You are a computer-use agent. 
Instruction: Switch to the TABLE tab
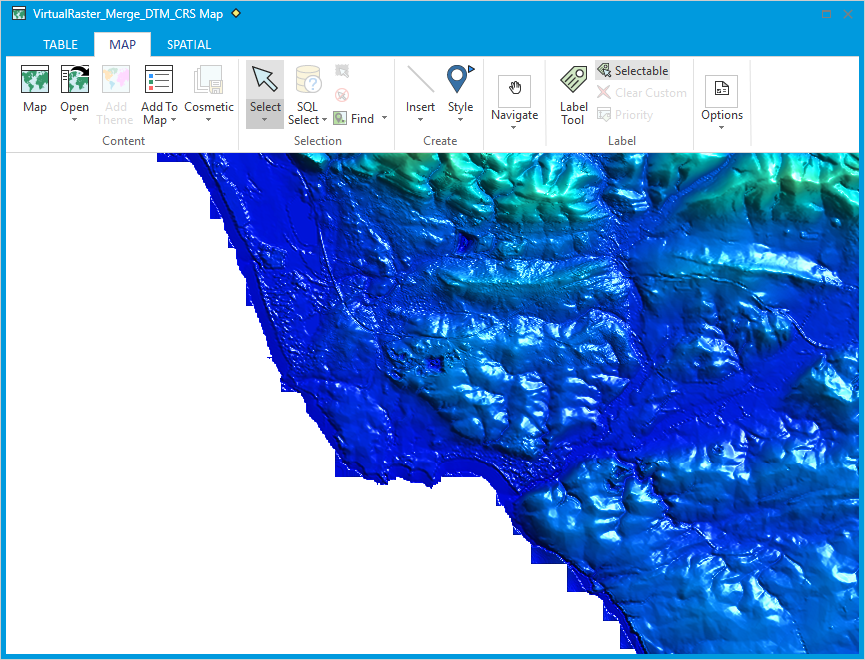point(61,45)
